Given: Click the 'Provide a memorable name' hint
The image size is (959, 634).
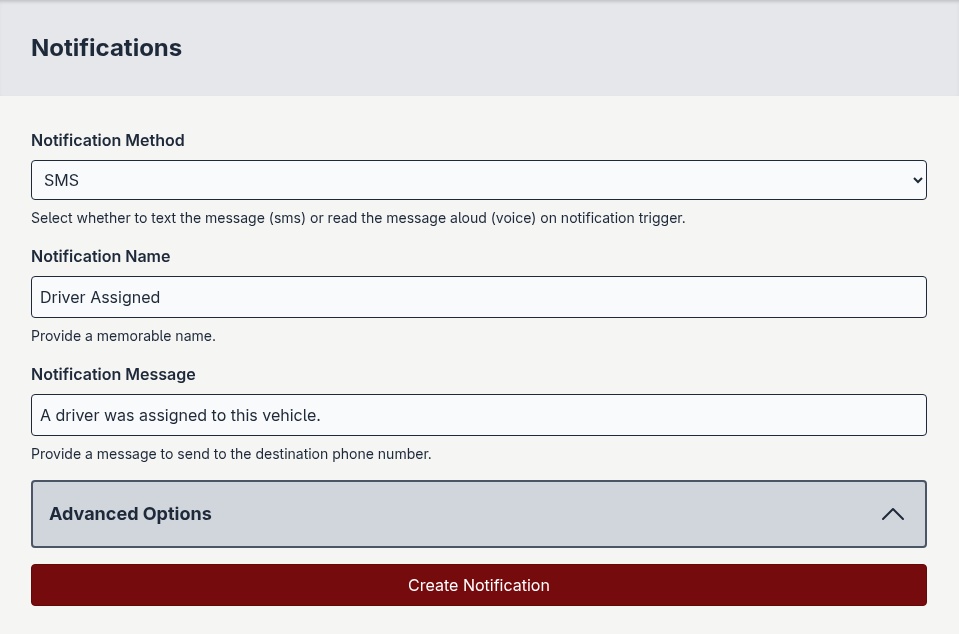Looking at the screenshot, I should point(123,336).
